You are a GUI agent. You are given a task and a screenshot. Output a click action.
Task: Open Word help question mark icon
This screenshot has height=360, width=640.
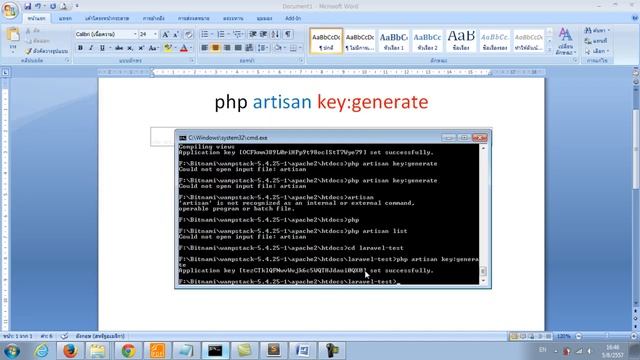click(635, 18)
